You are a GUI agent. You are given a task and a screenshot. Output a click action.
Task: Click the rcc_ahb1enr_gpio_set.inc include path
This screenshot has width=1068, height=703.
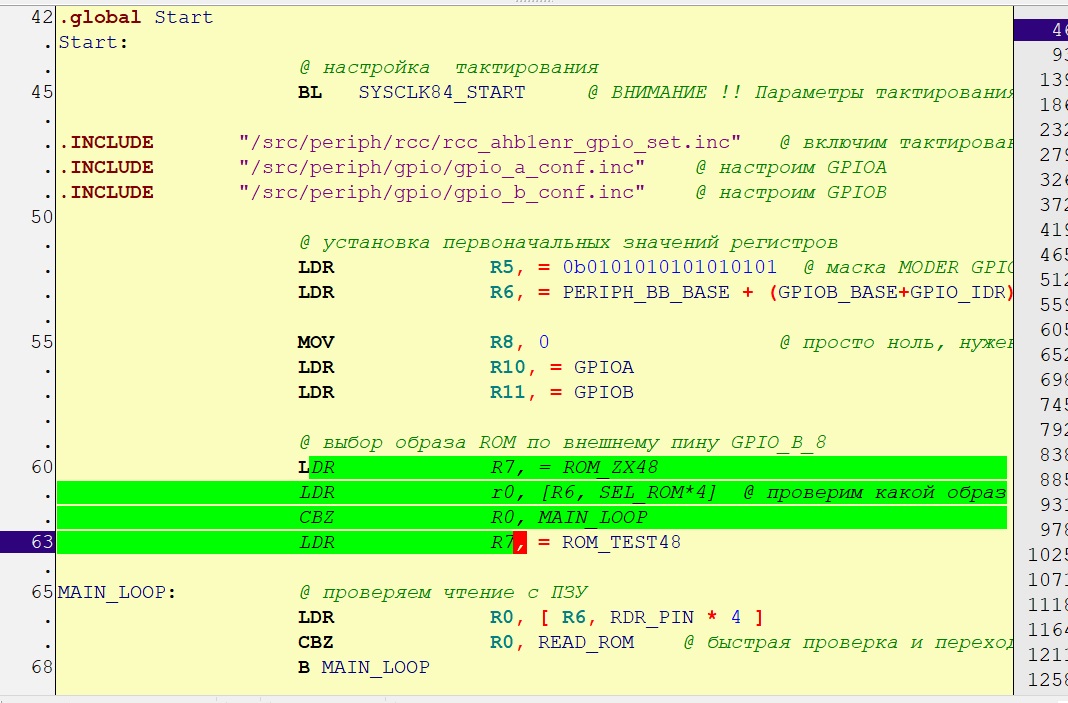[x=490, y=142]
